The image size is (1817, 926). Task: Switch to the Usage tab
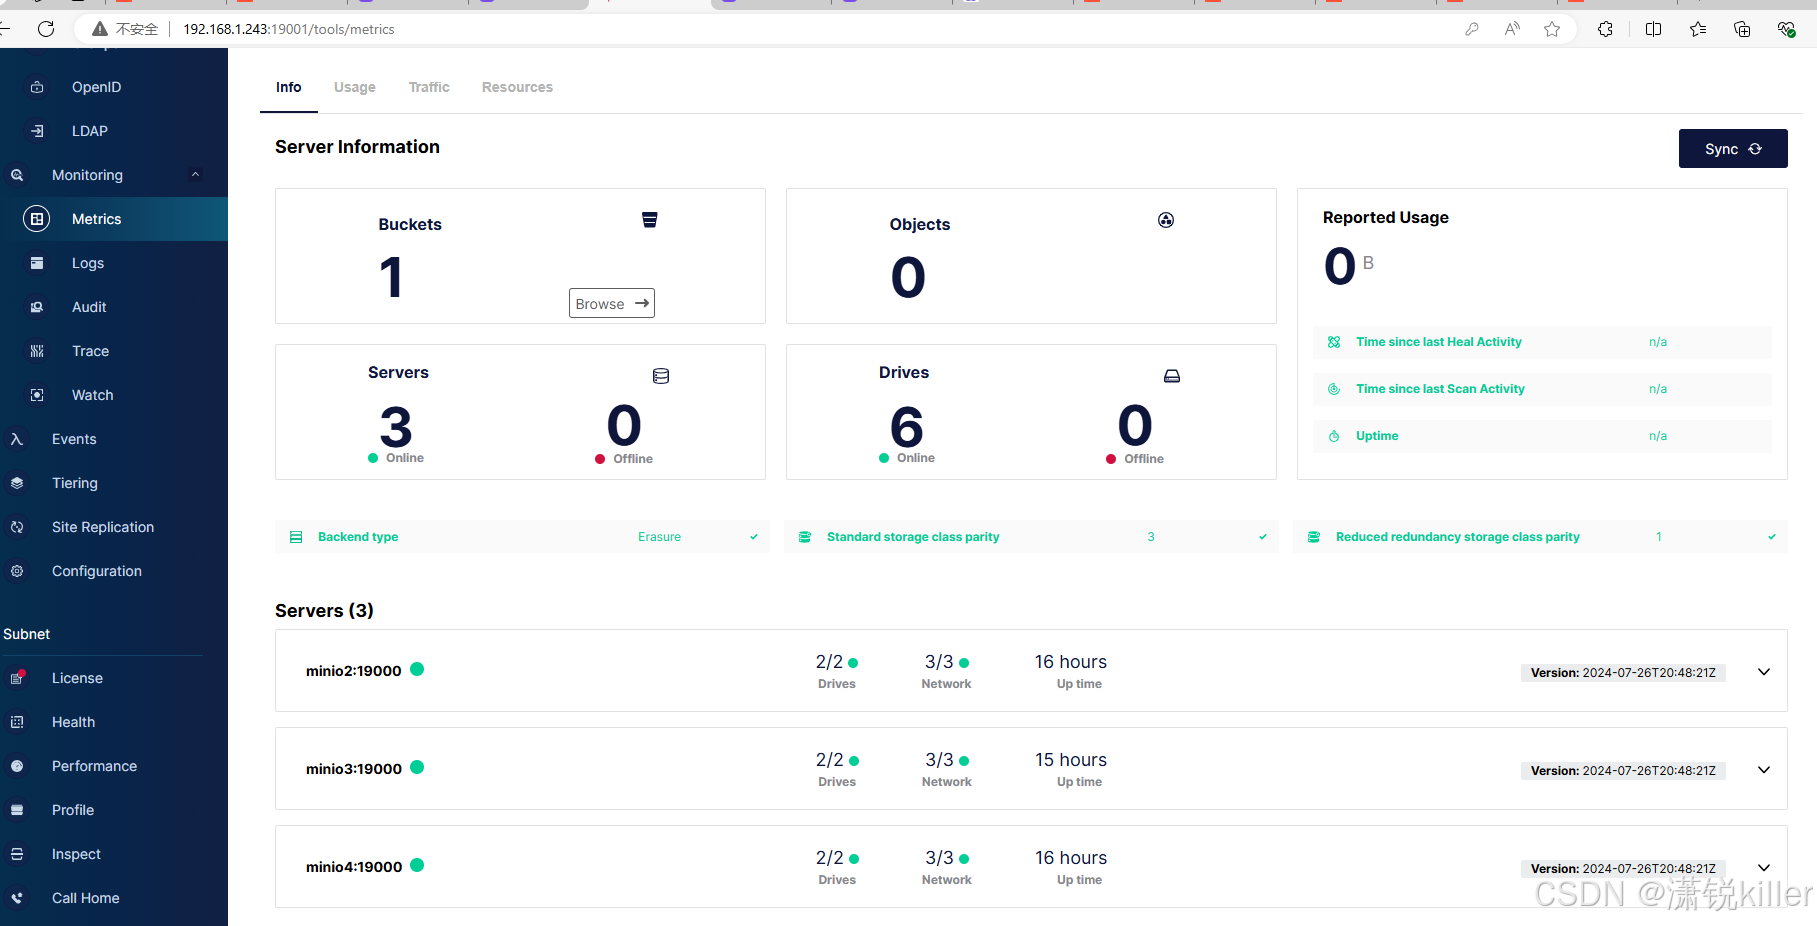(x=354, y=87)
